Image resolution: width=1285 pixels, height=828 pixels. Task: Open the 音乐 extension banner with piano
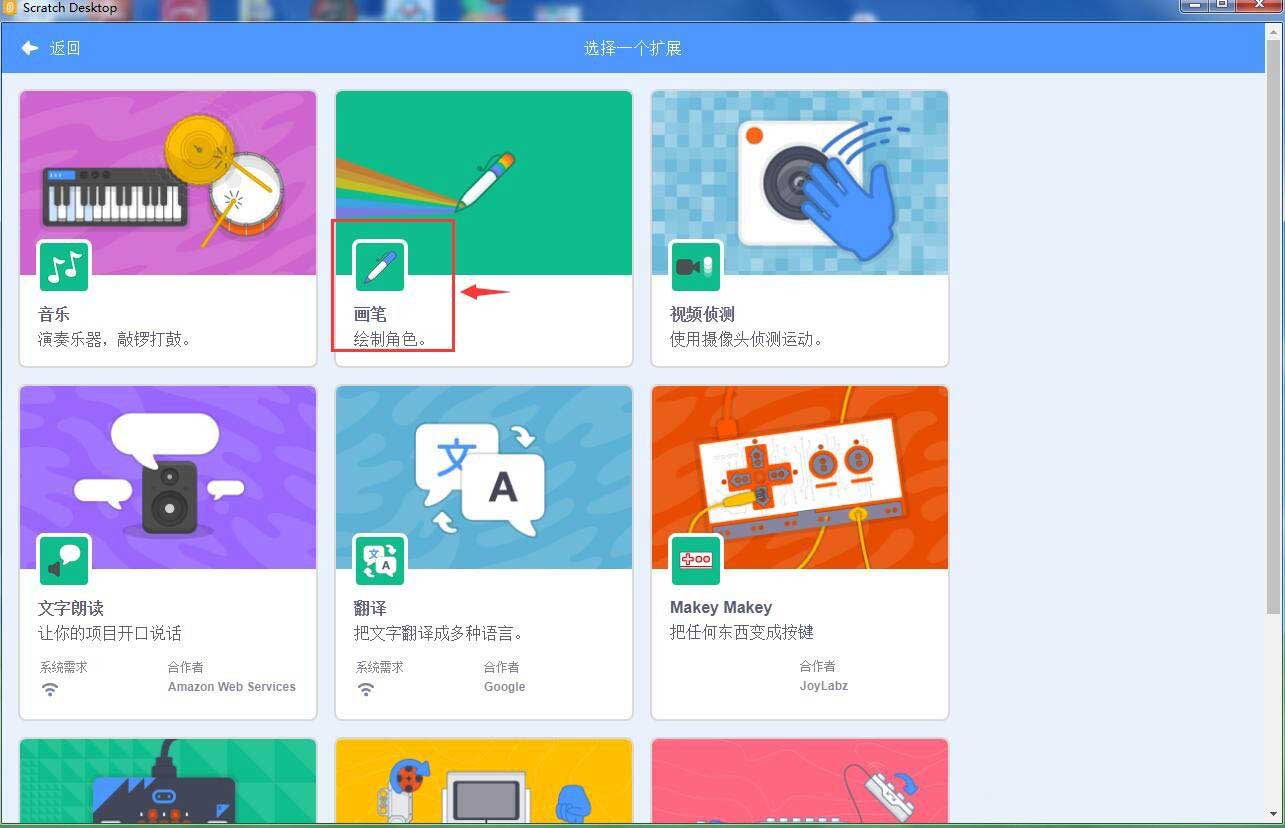[x=168, y=183]
